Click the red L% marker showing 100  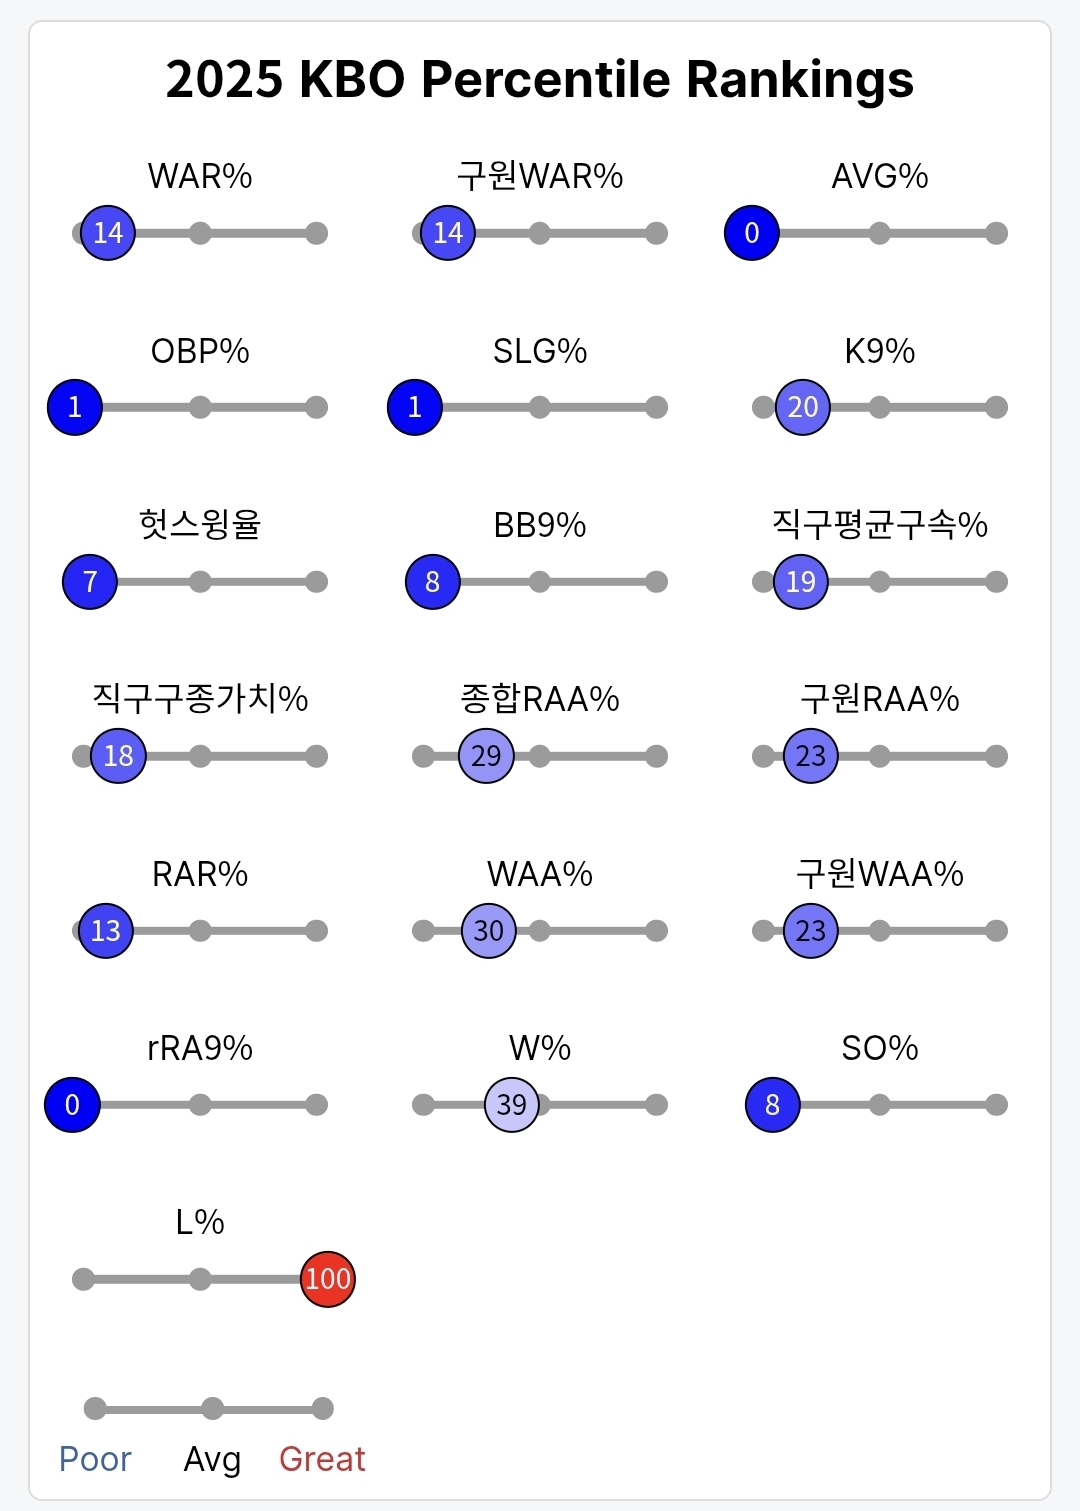328,1279
